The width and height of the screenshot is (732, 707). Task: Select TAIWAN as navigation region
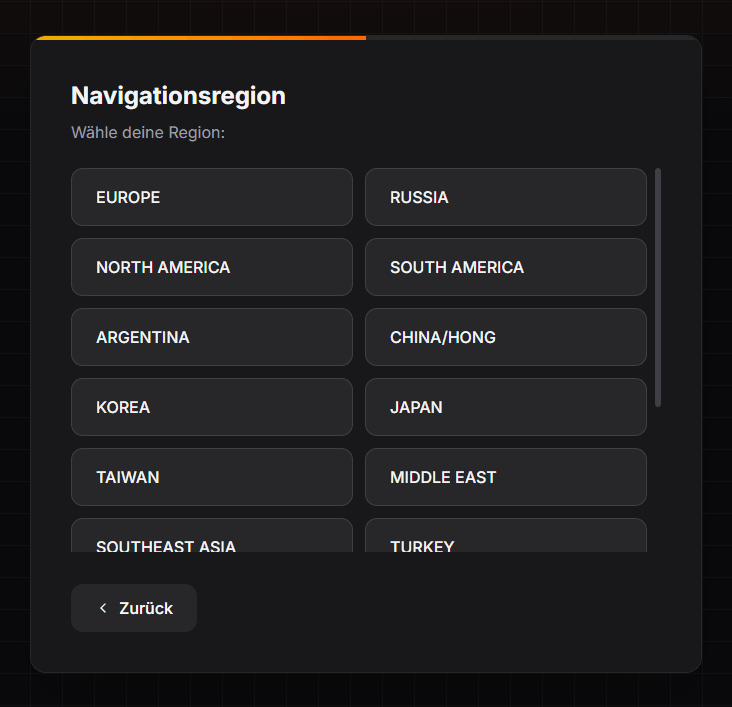tap(211, 477)
